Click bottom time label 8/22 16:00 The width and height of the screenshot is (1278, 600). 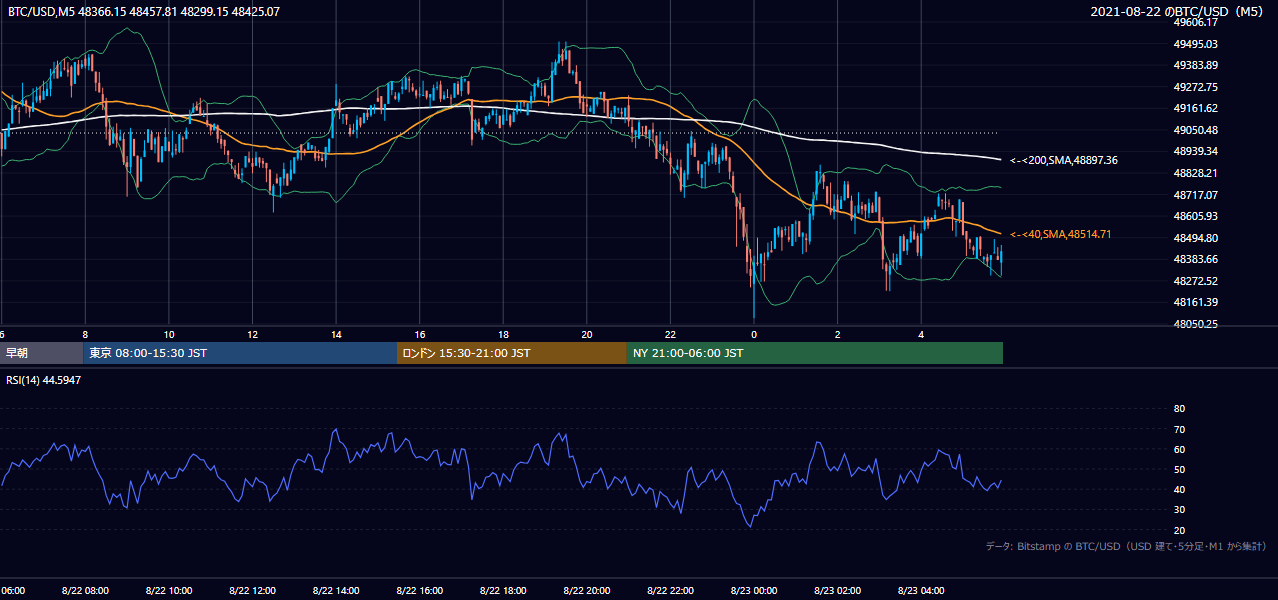[419, 590]
